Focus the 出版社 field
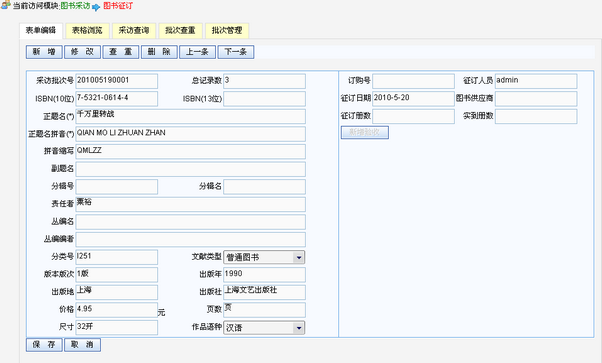The width and height of the screenshot is (602, 363). pos(264,292)
